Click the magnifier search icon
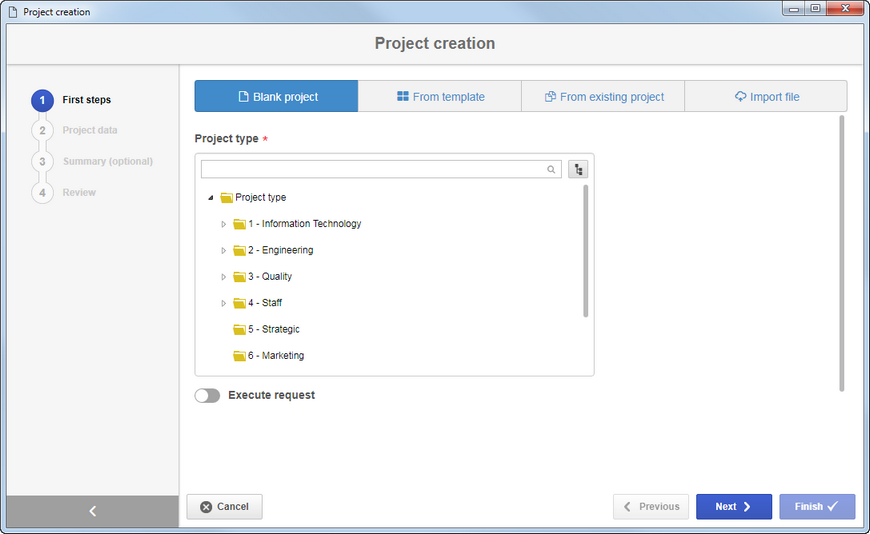This screenshot has width=870, height=534. coord(551,169)
